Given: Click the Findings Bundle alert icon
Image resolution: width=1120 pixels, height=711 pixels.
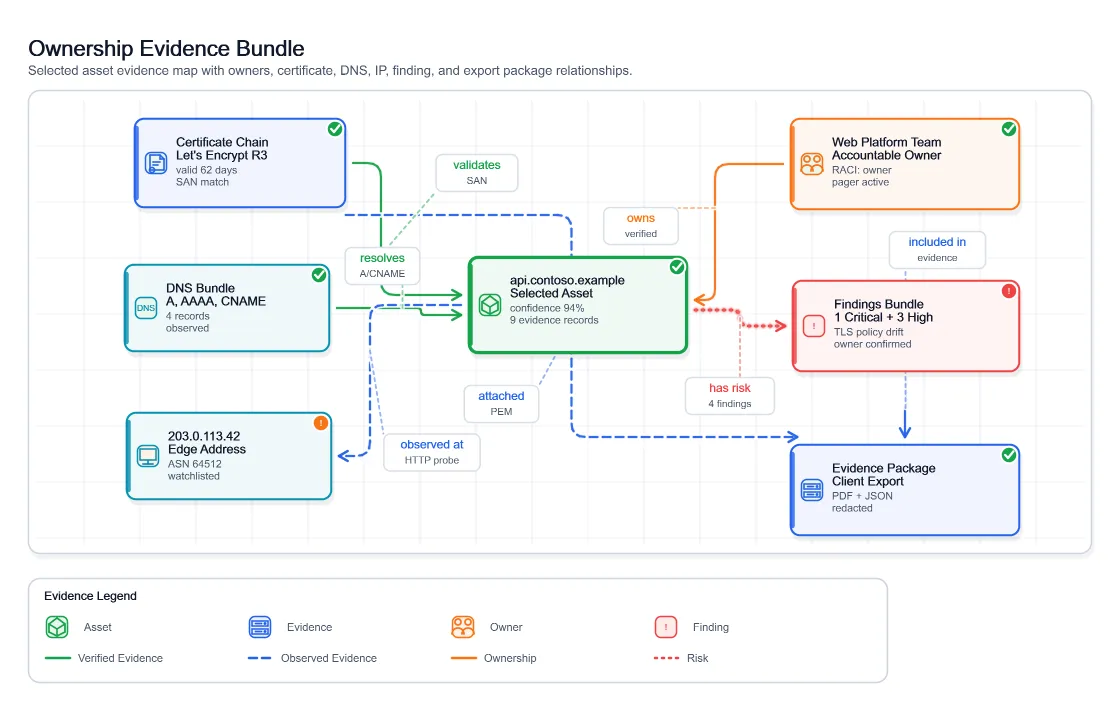Looking at the screenshot, I should [814, 326].
